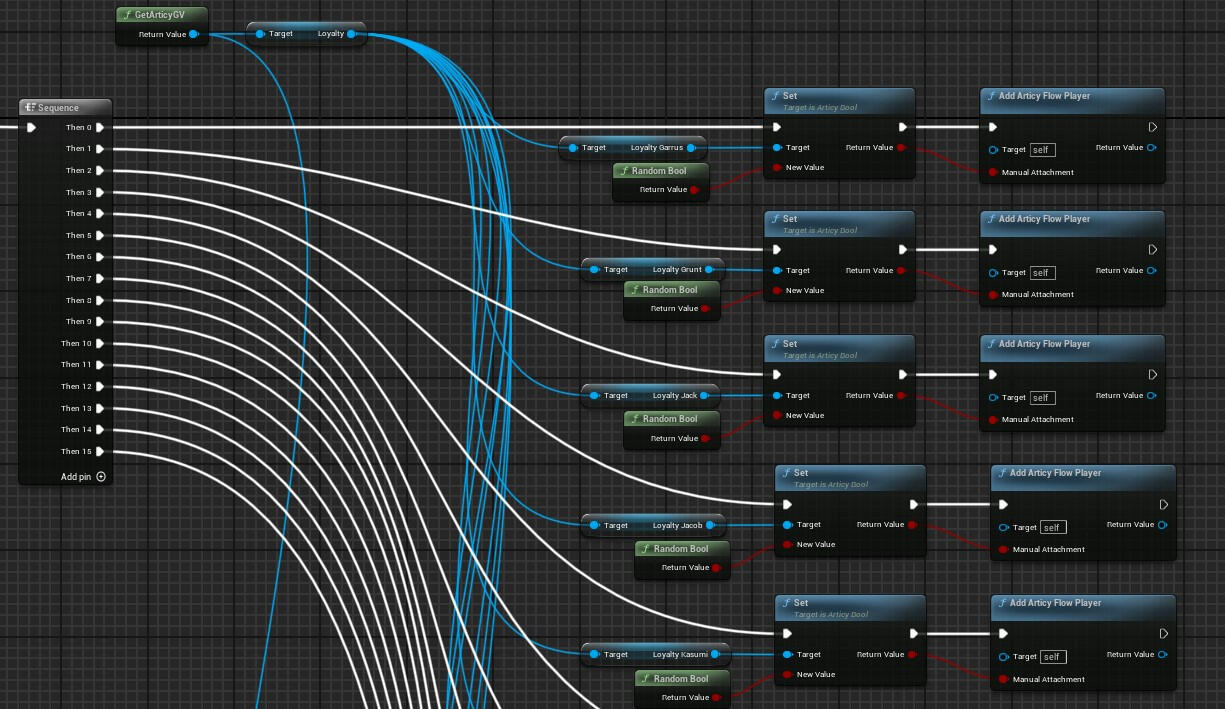
Task: Click the Loyalty Jacob output pin
Action: (x=712, y=525)
